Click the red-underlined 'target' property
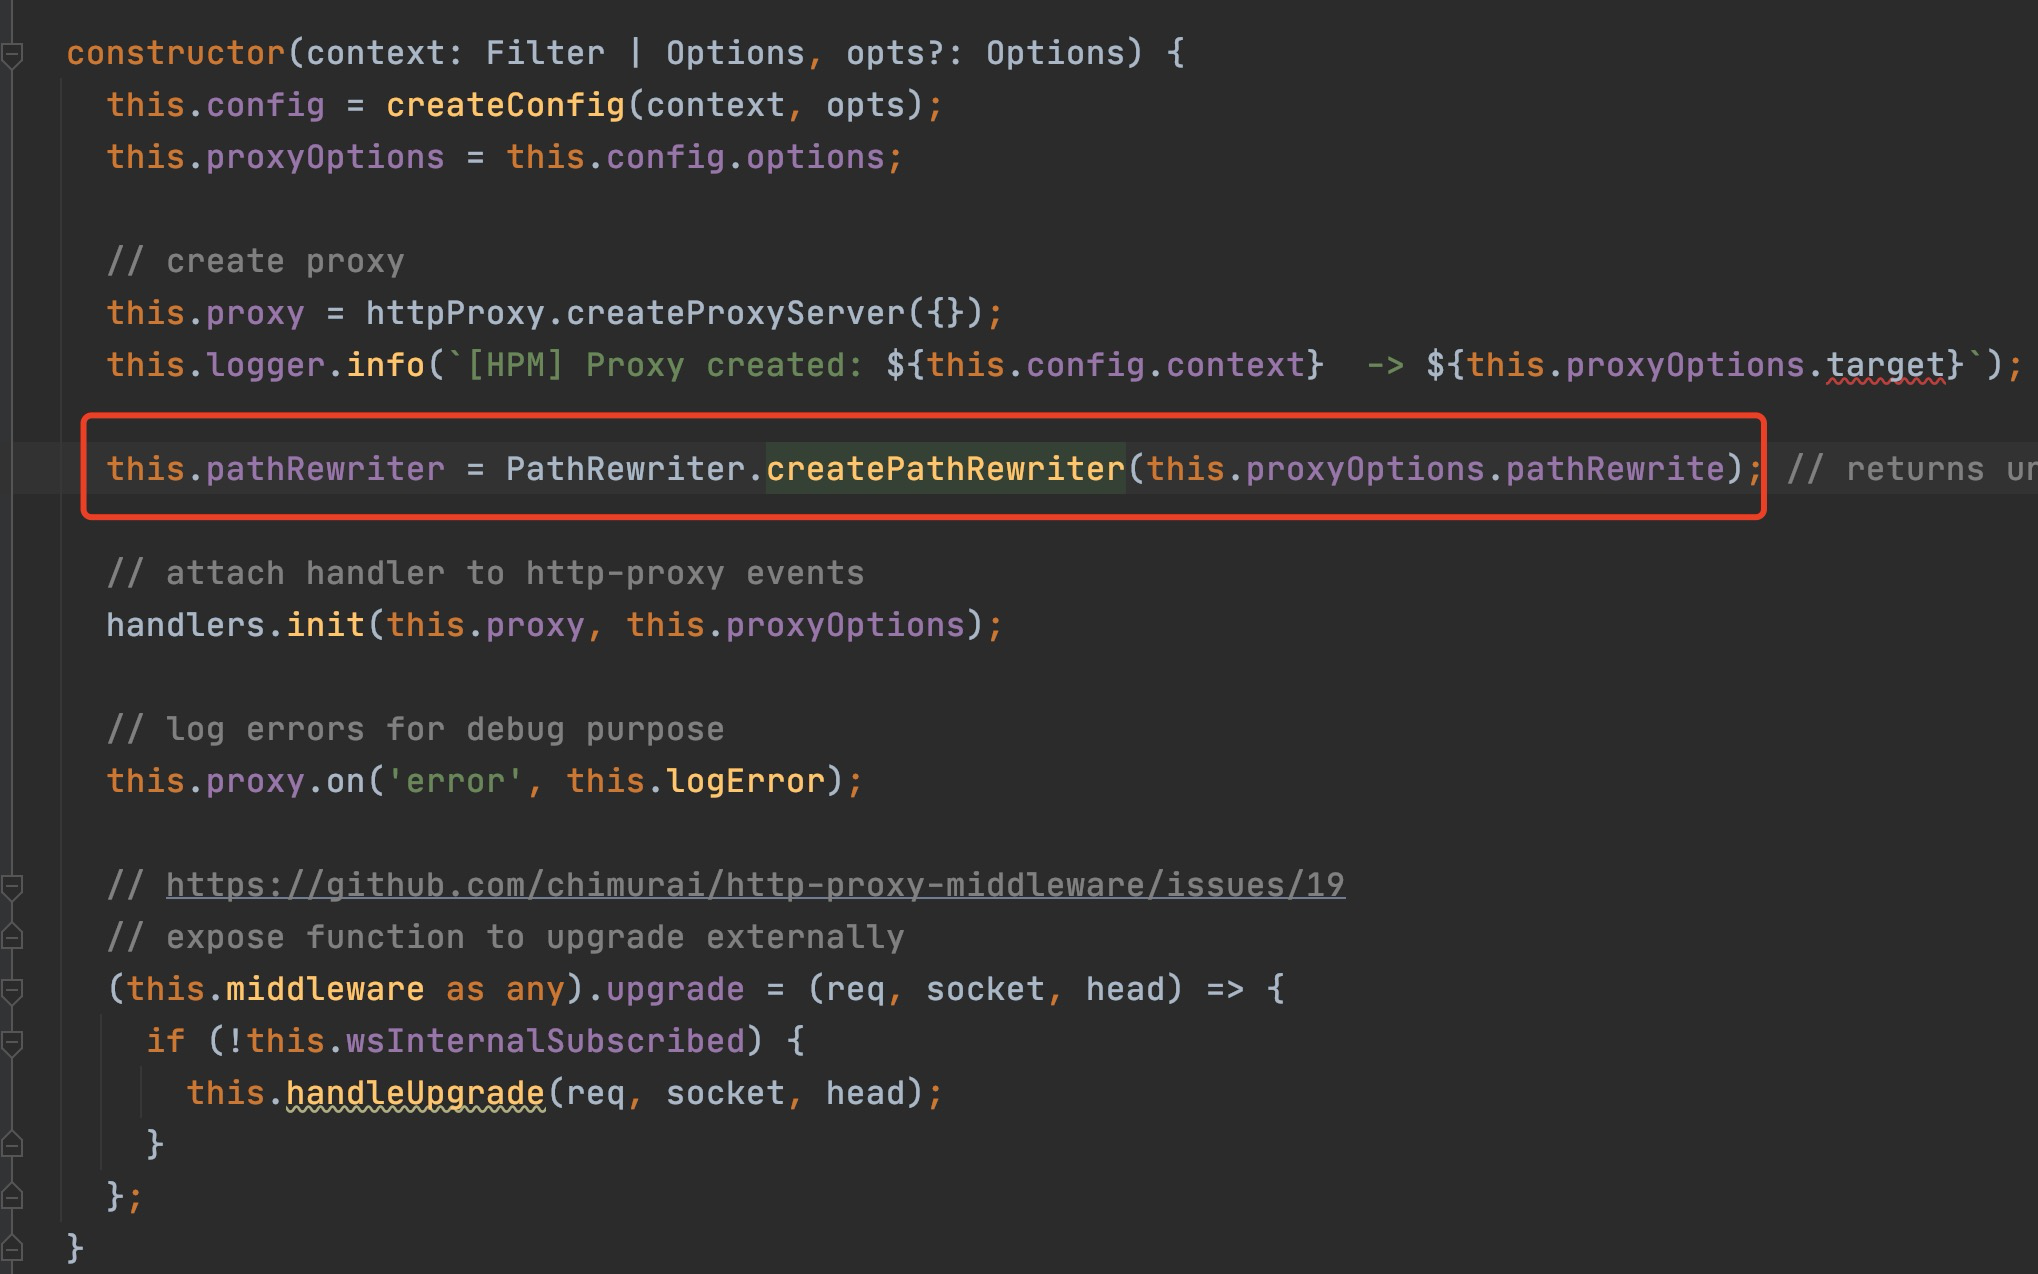Image resolution: width=2038 pixels, height=1274 pixels. tap(1885, 365)
